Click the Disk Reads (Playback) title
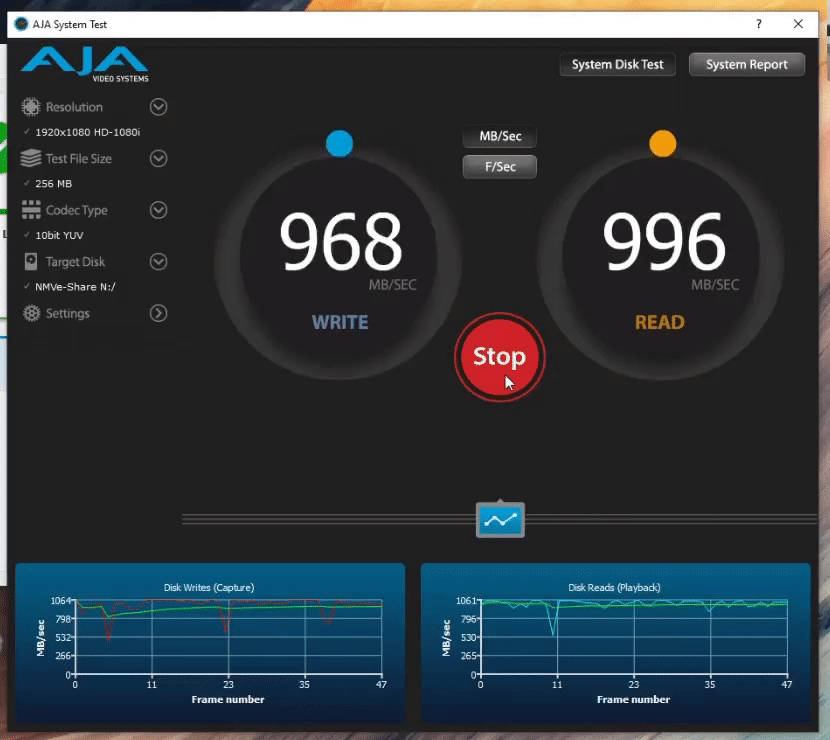Image resolution: width=830 pixels, height=740 pixels. pyautogui.click(x=614, y=588)
